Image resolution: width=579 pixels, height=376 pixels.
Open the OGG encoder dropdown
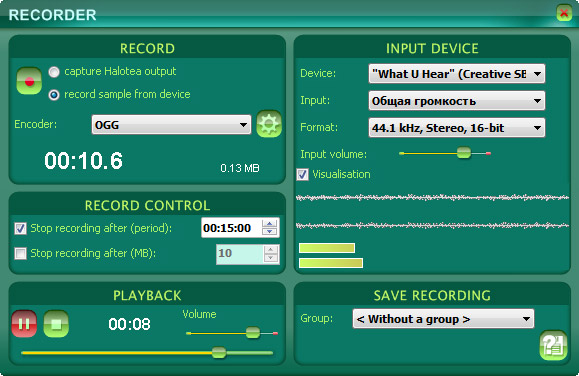pos(171,125)
